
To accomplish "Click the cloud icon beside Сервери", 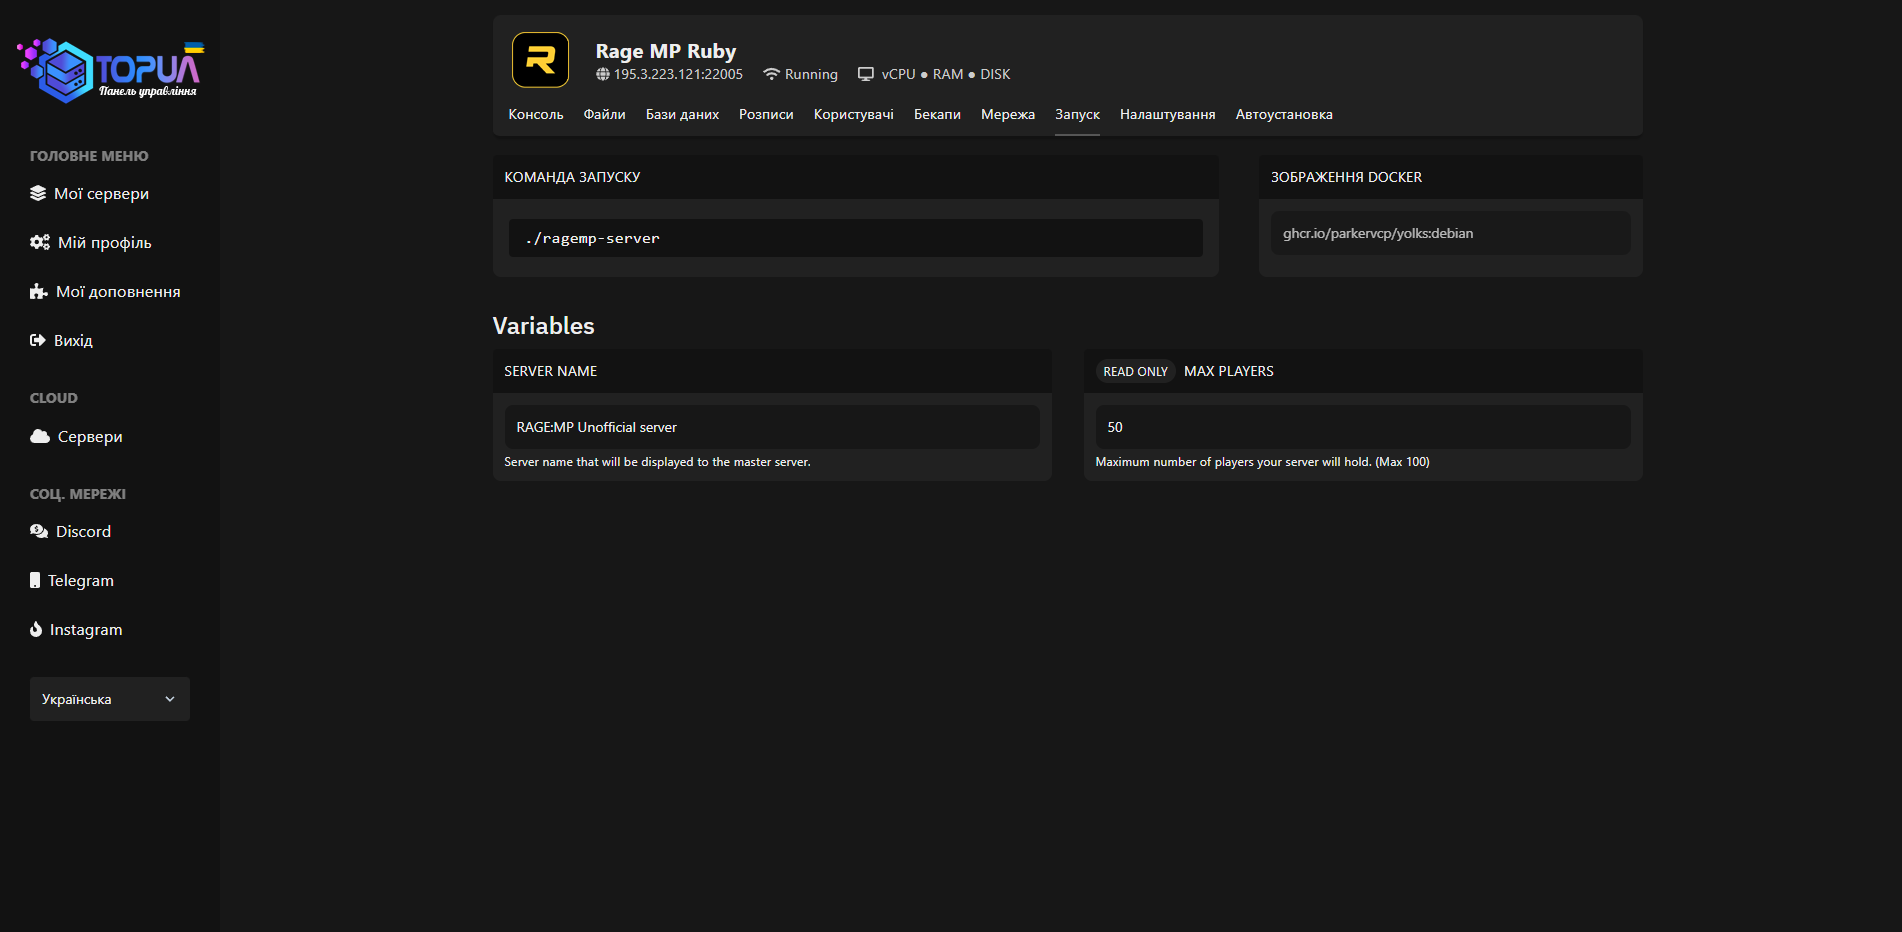I will [x=40, y=436].
